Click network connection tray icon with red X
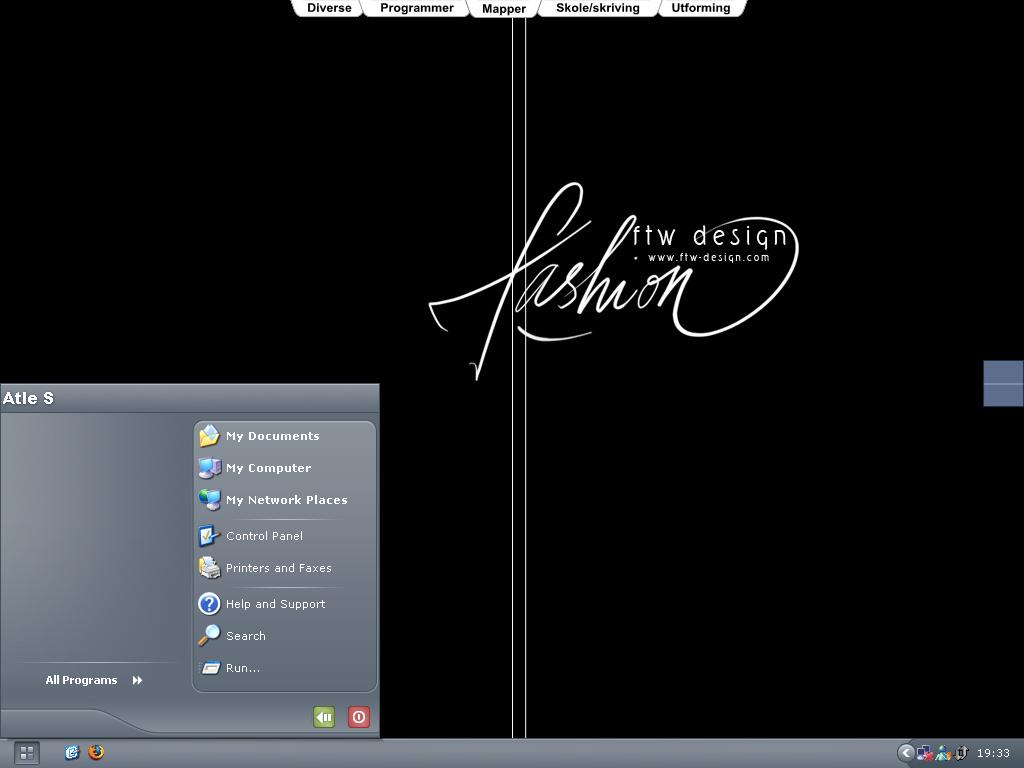 click(x=924, y=753)
